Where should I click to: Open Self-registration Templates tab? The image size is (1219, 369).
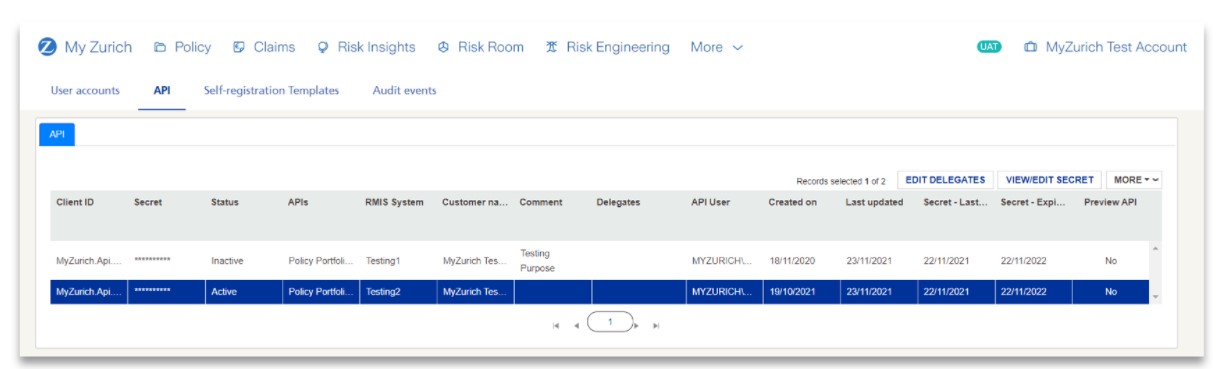(x=271, y=90)
